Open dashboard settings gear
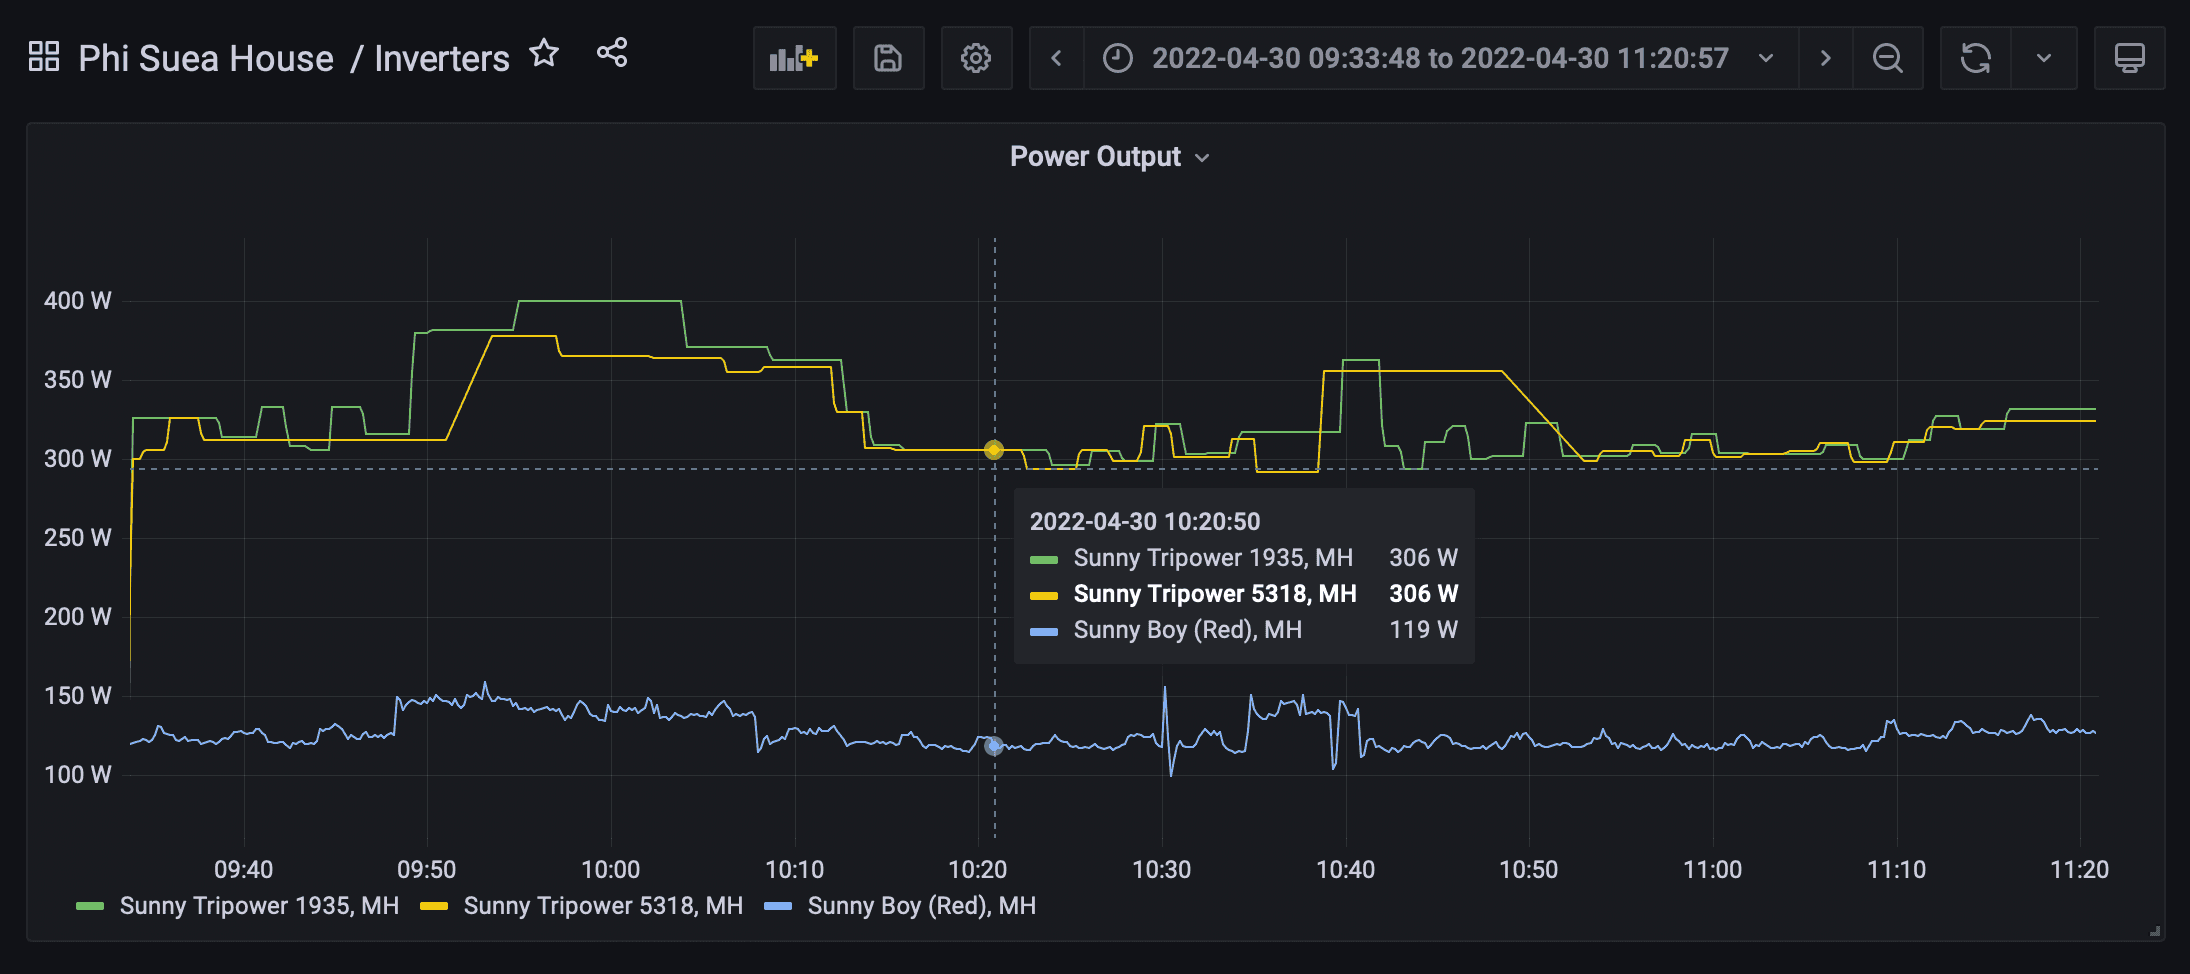 point(976,58)
